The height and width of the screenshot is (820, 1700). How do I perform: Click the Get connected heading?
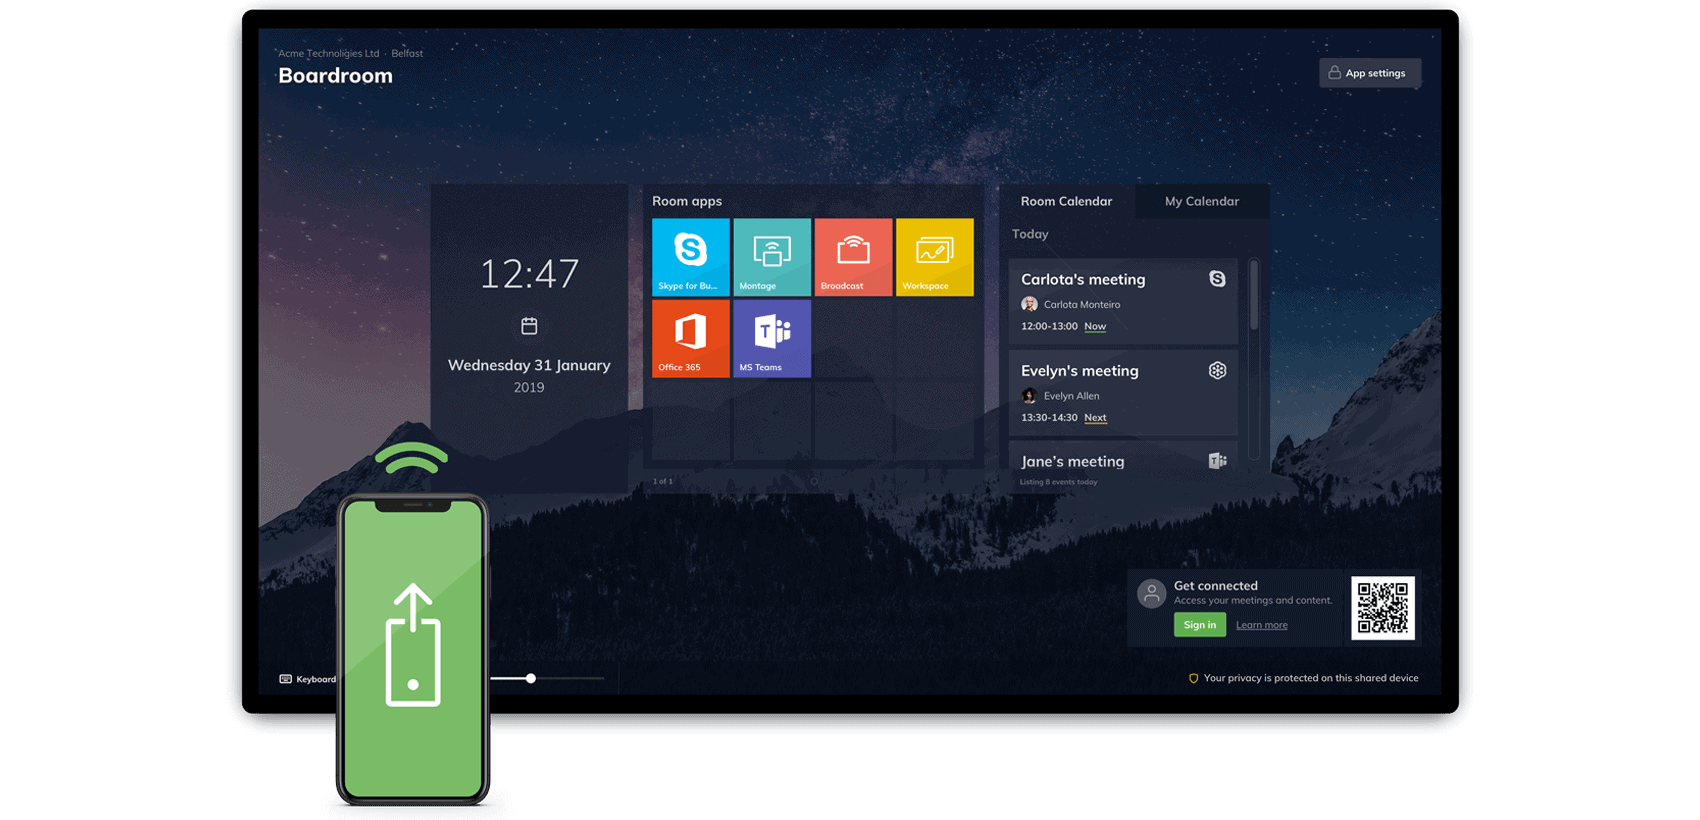[1216, 586]
